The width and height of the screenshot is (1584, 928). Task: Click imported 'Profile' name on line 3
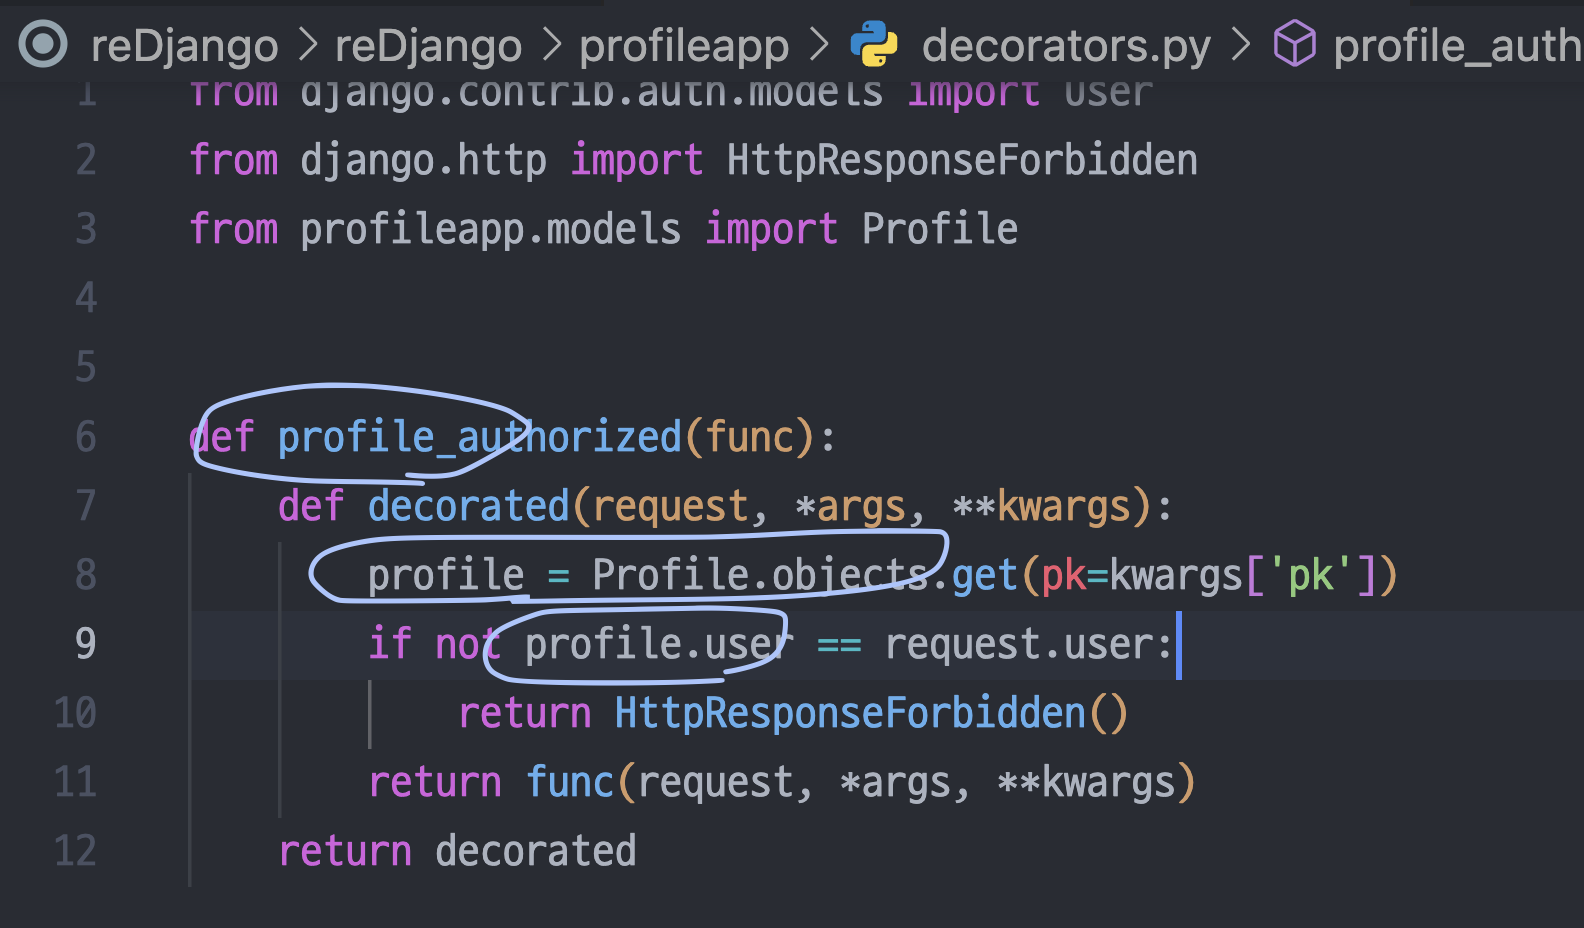coord(940,229)
